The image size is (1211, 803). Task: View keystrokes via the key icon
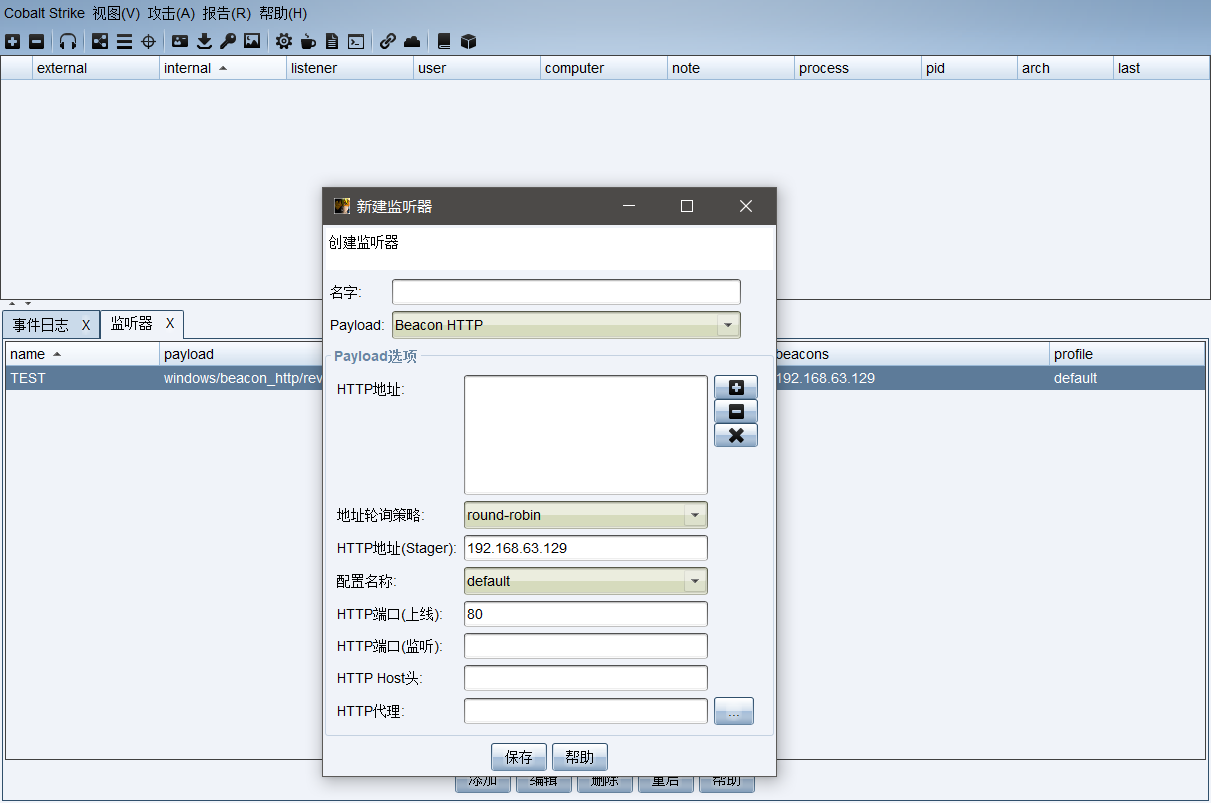(x=228, y=42)
